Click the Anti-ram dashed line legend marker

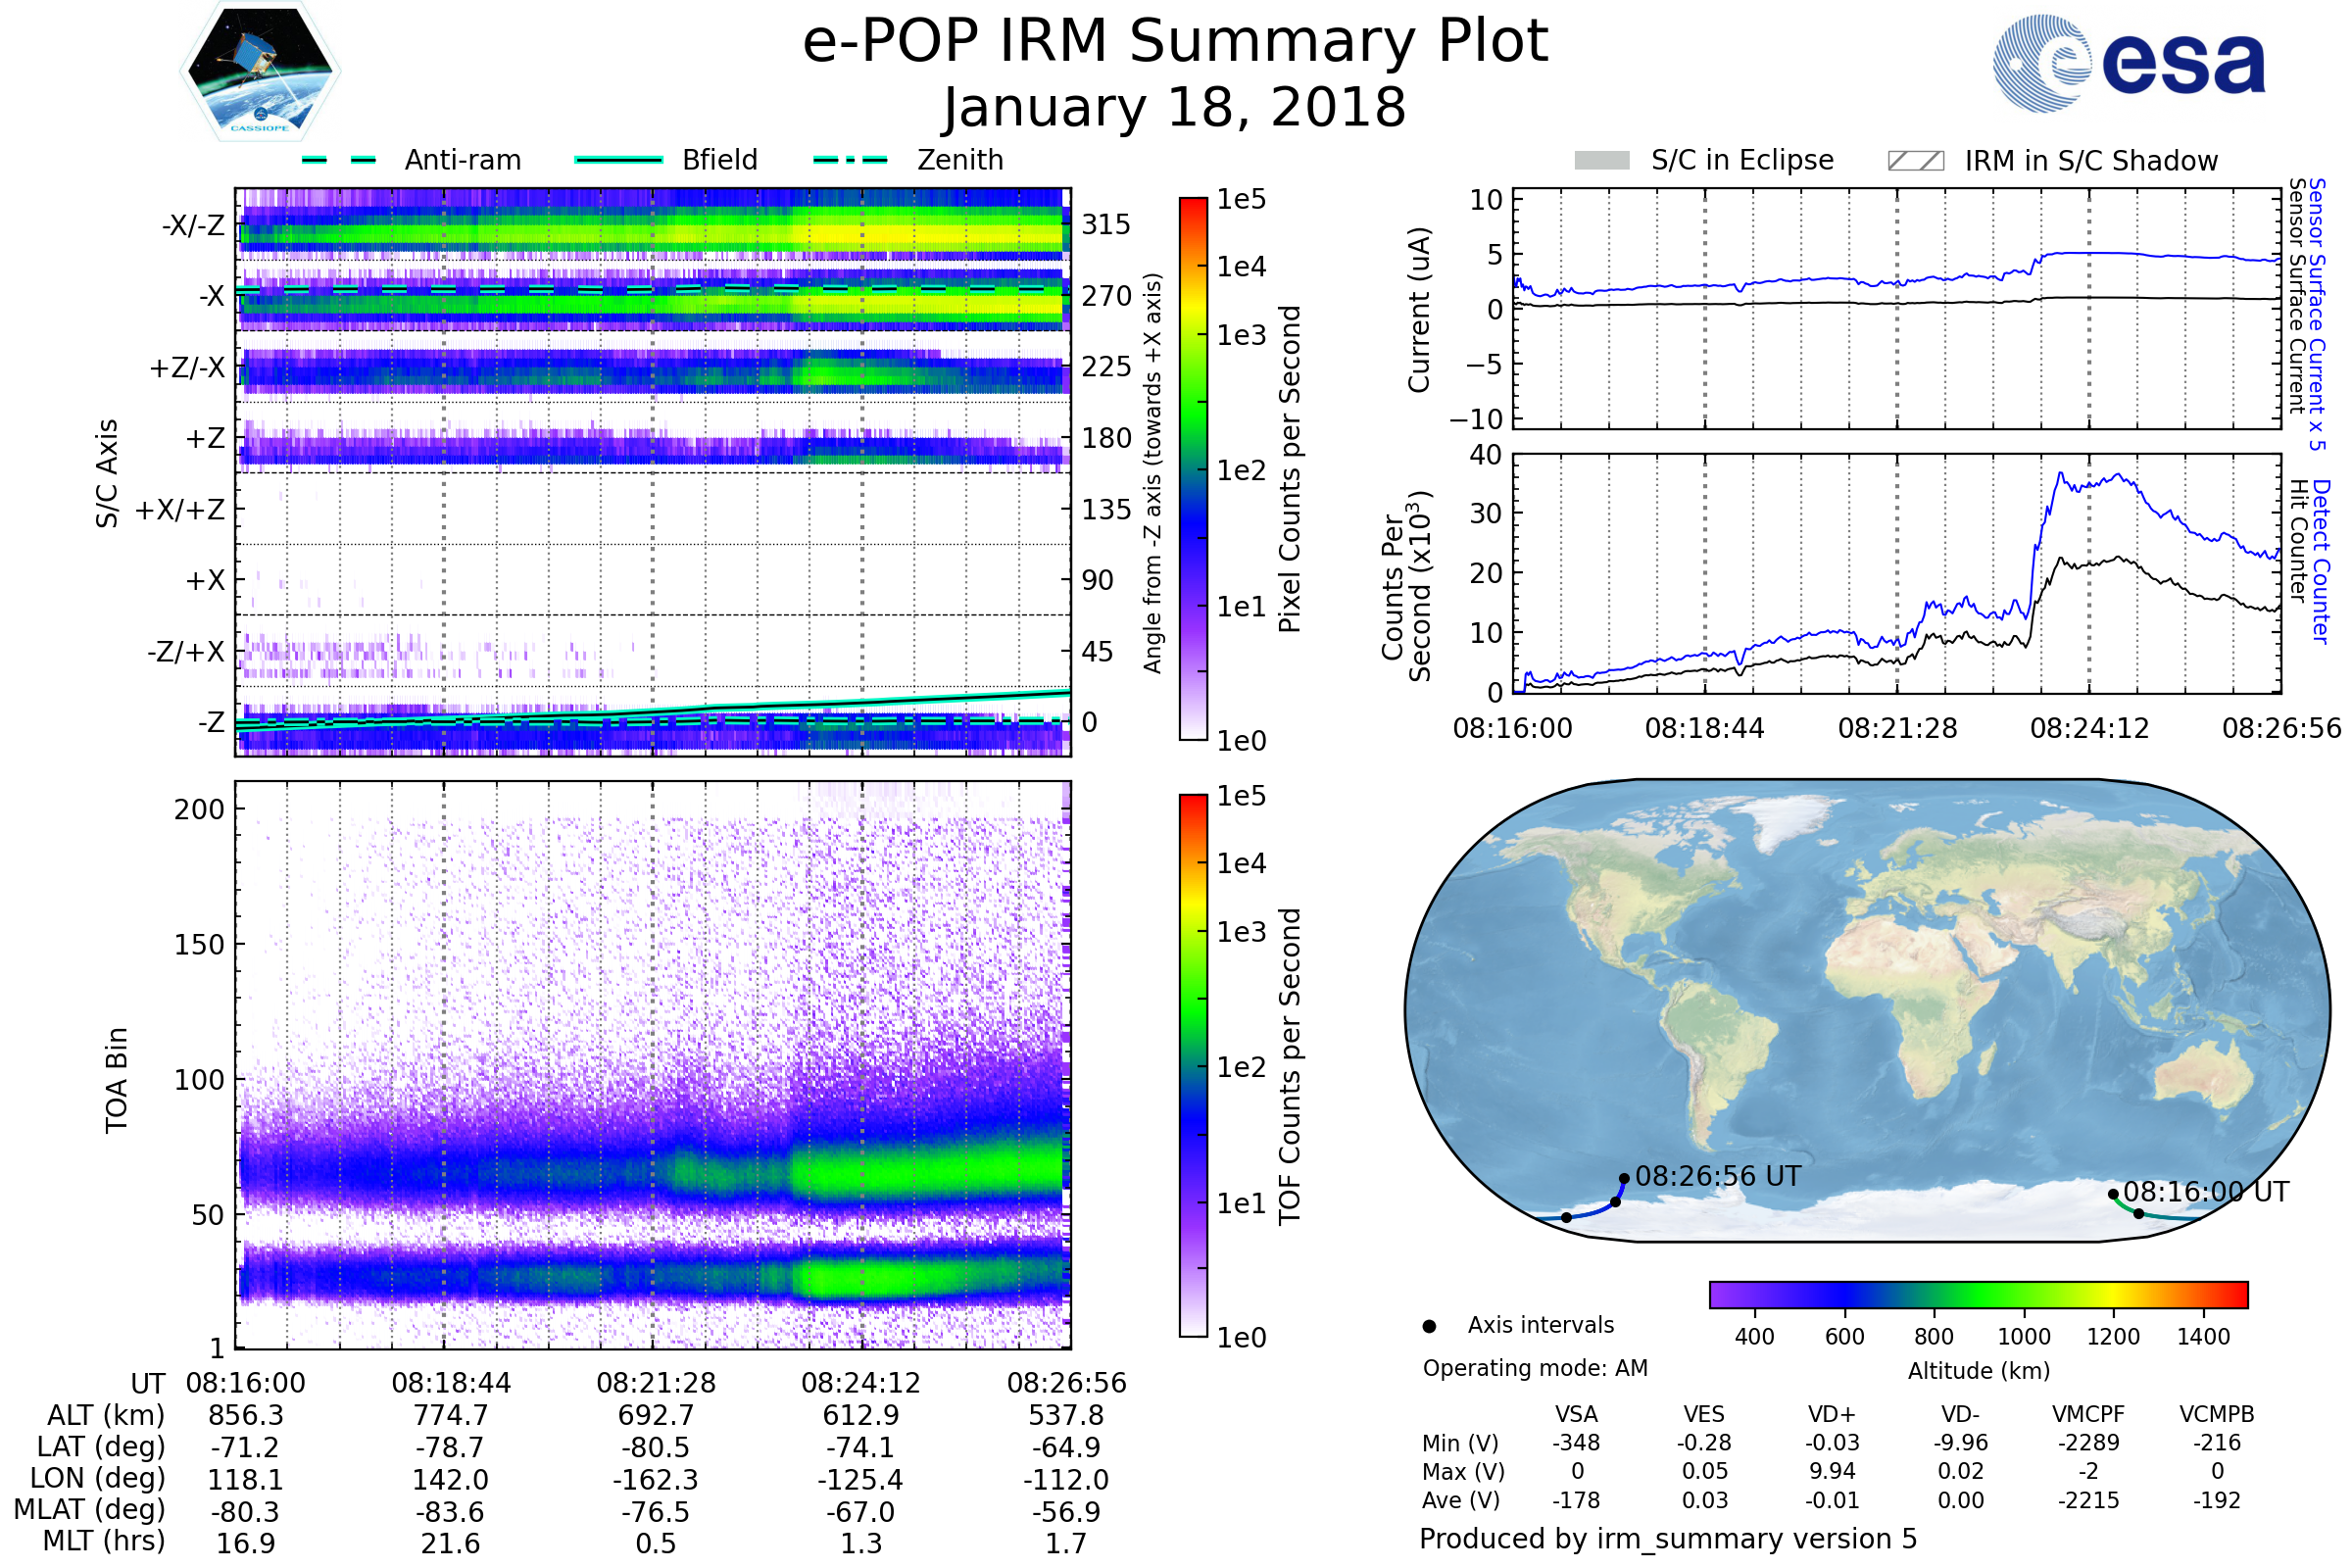(x=339, y=160)
